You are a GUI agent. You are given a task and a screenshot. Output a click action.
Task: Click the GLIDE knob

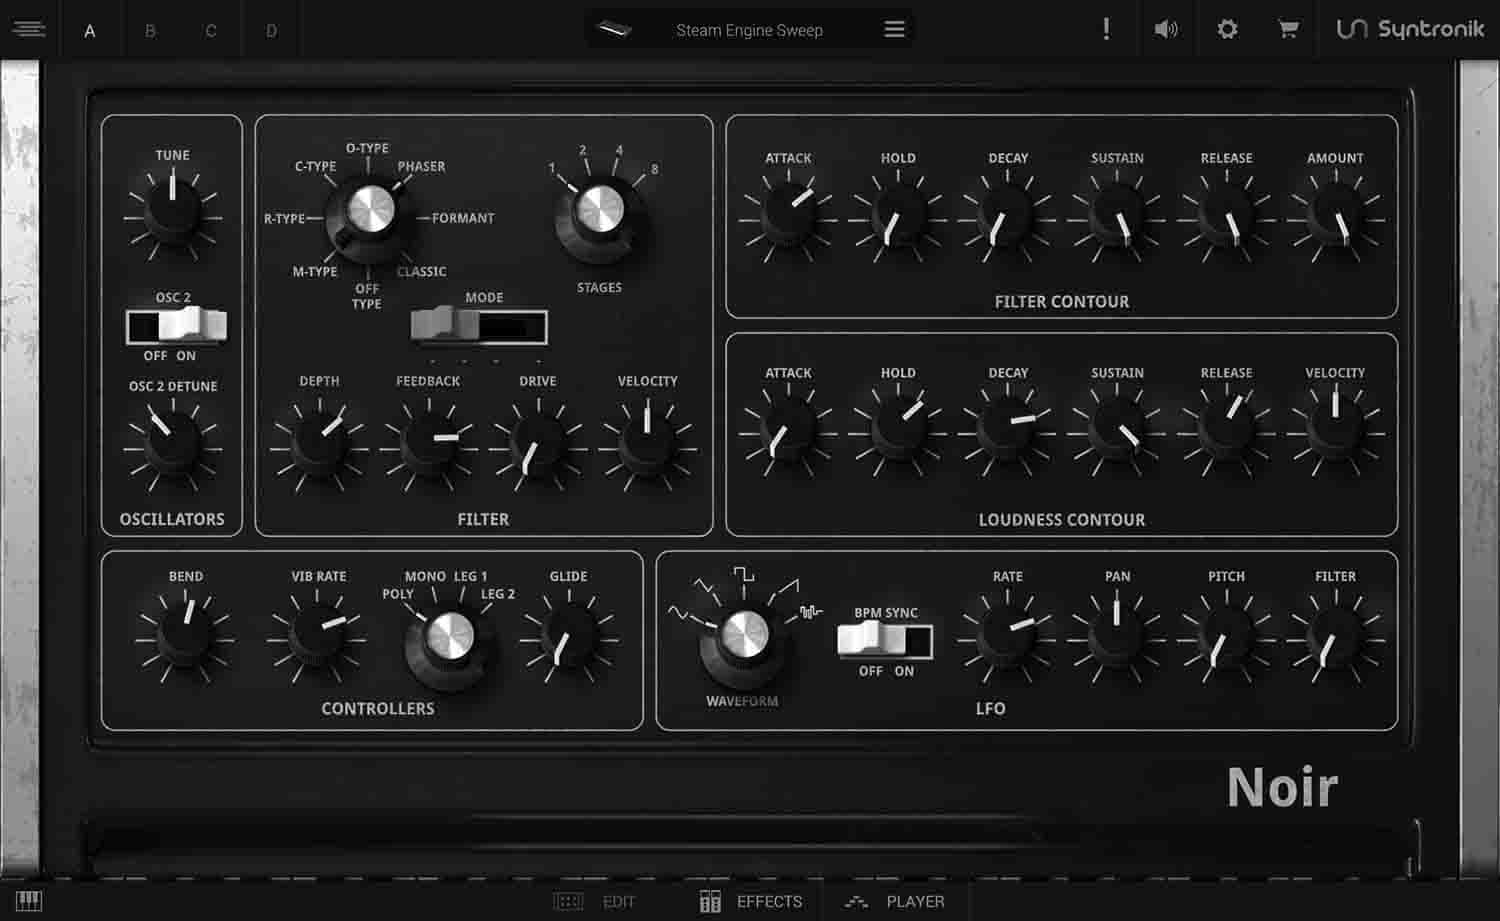point(568,635)
